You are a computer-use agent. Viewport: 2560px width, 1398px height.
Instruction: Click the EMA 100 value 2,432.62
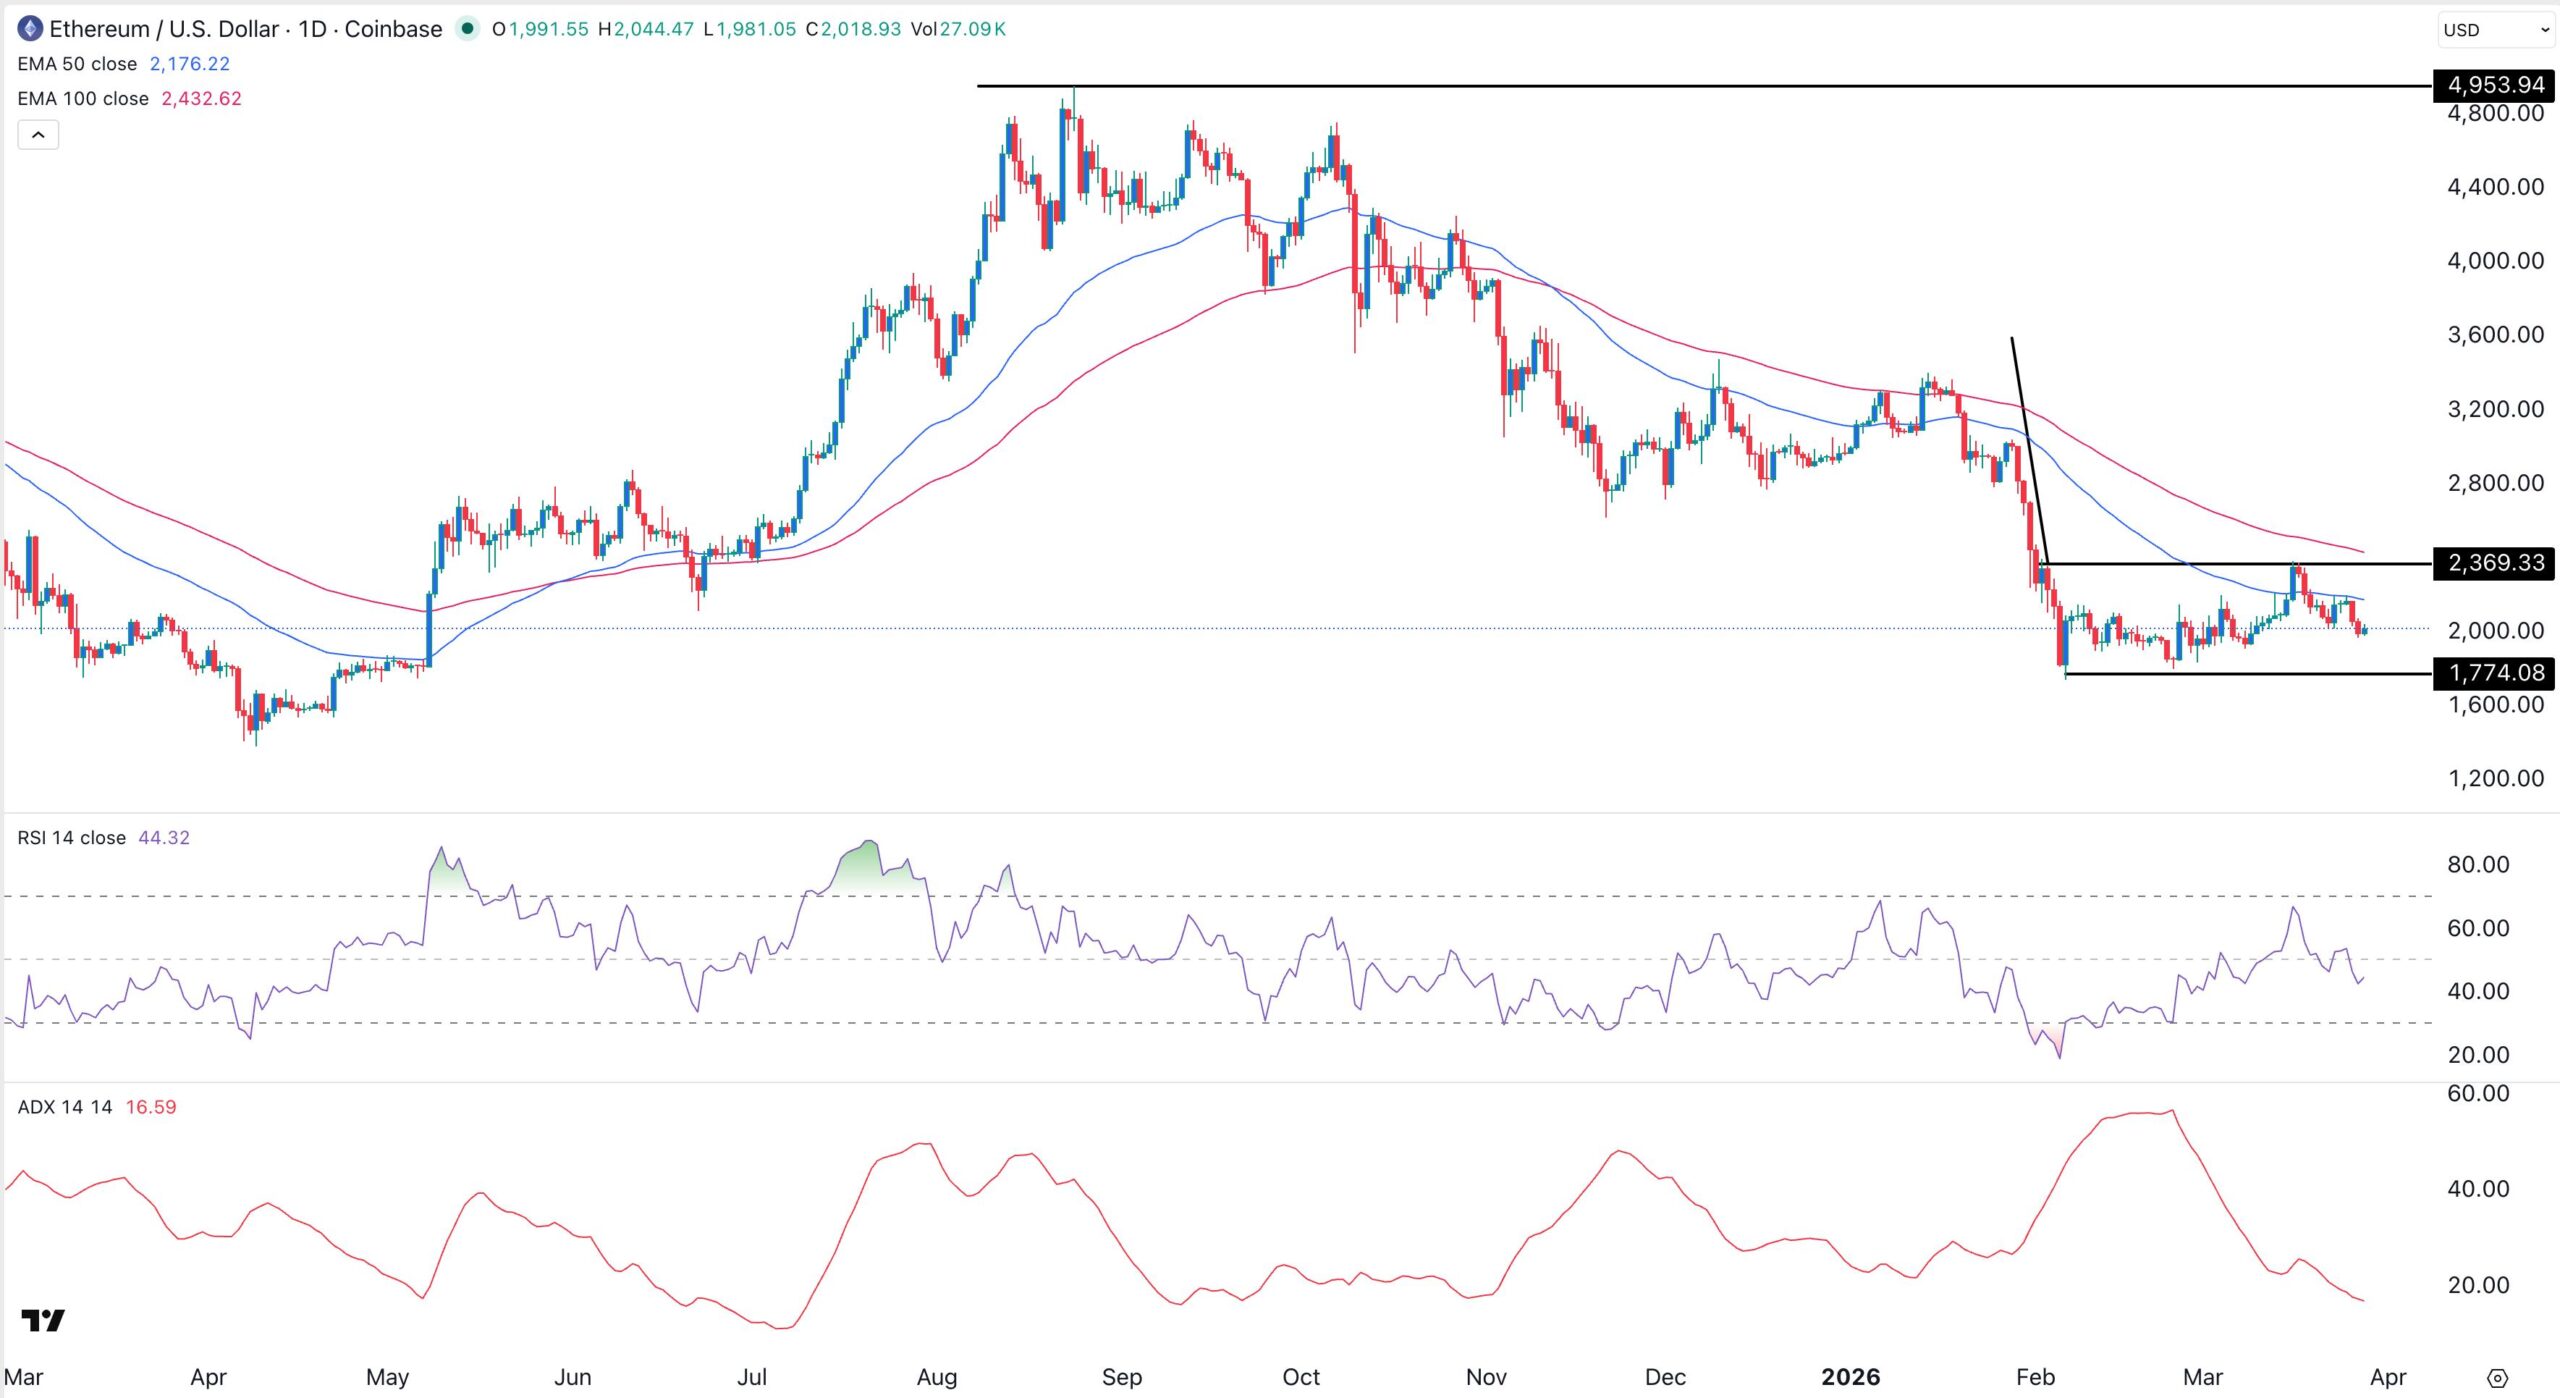click(x=202, y=99)
